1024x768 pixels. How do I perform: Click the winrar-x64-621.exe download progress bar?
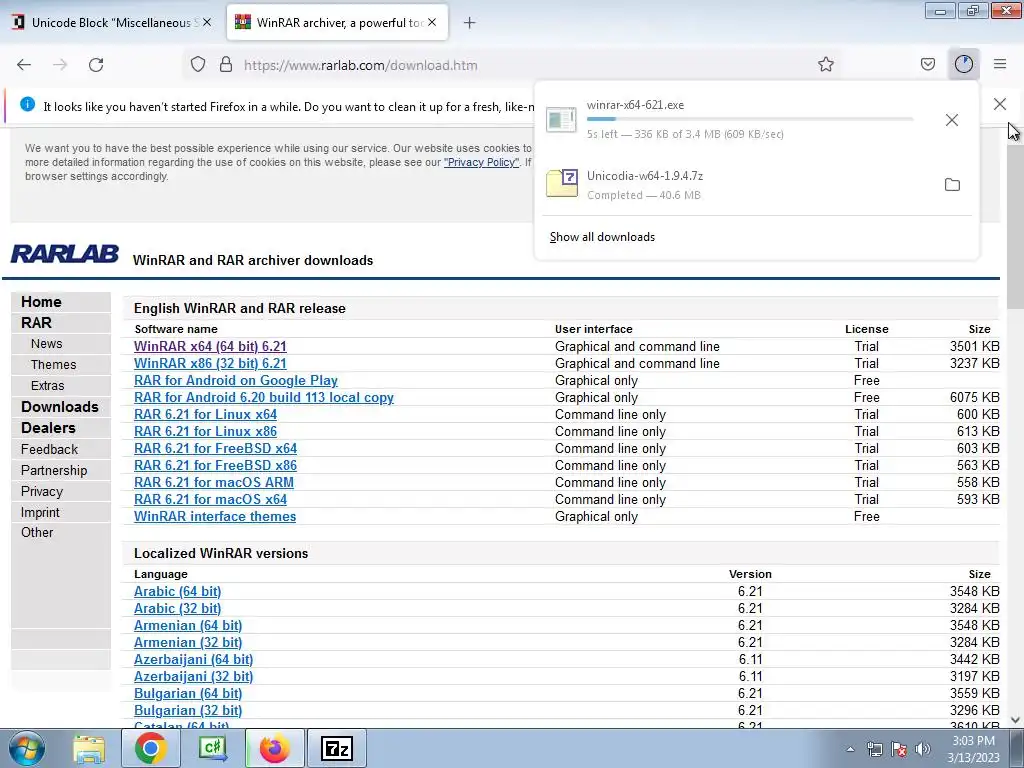[750, 119]
